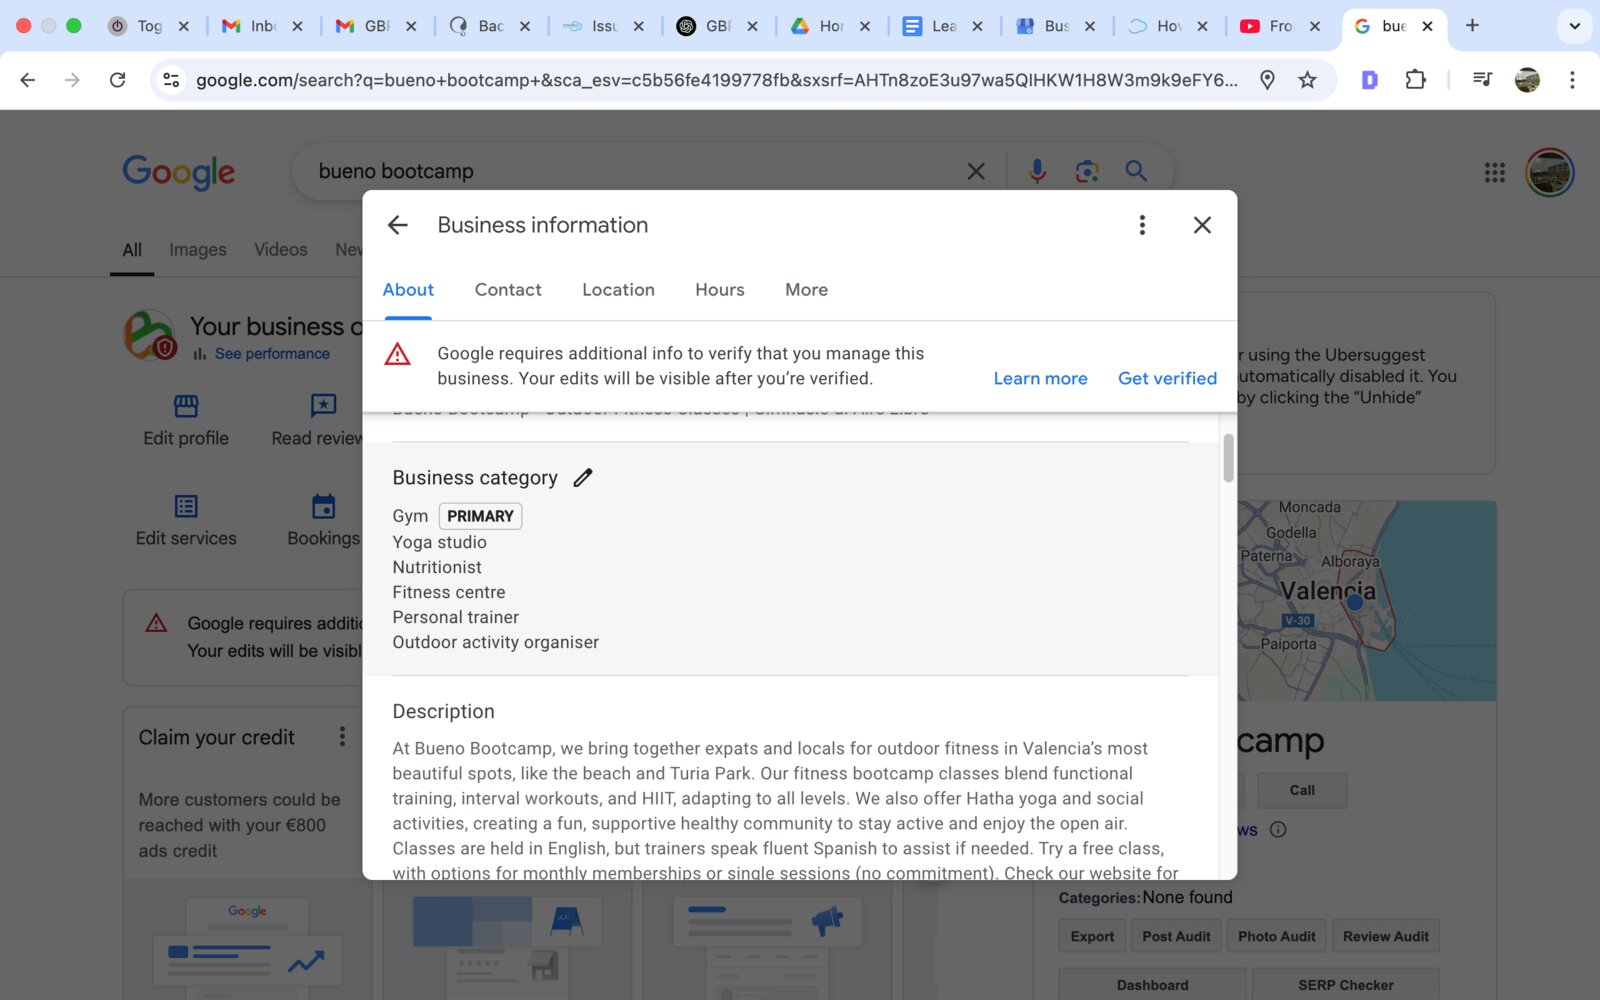Click the address bar URL
The image size is (1600, 1000).
(x=716, y=80)
